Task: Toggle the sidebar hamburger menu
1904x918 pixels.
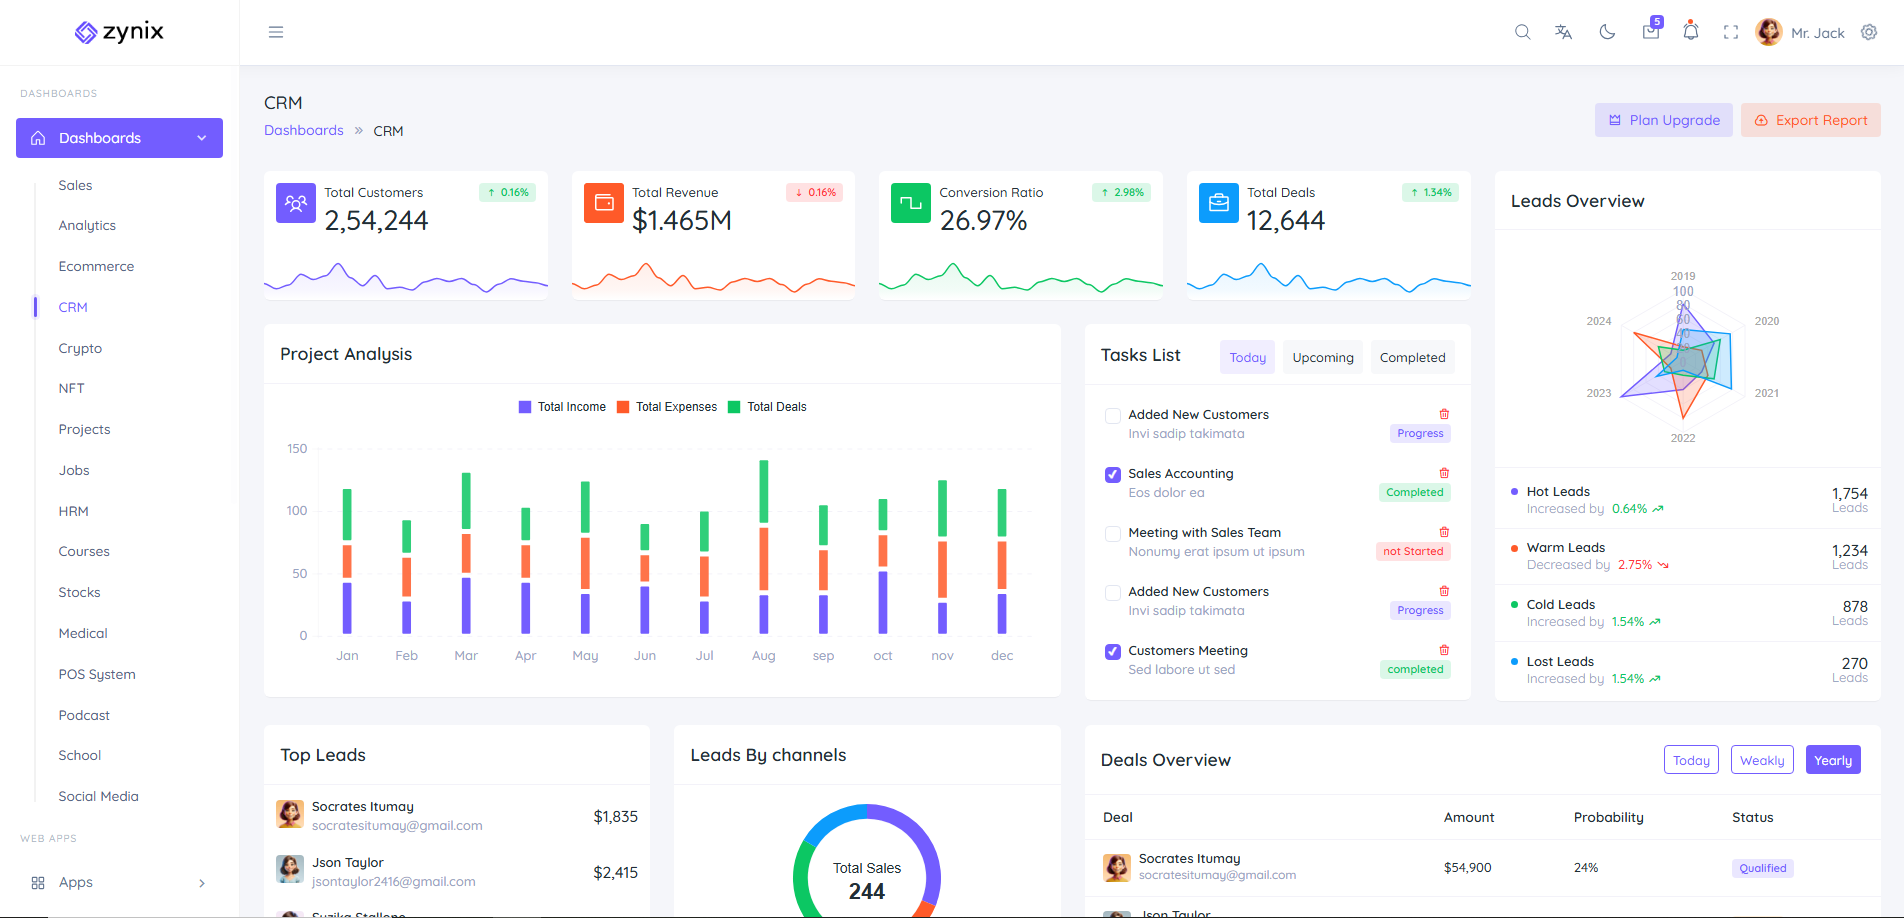Action: 276,32
